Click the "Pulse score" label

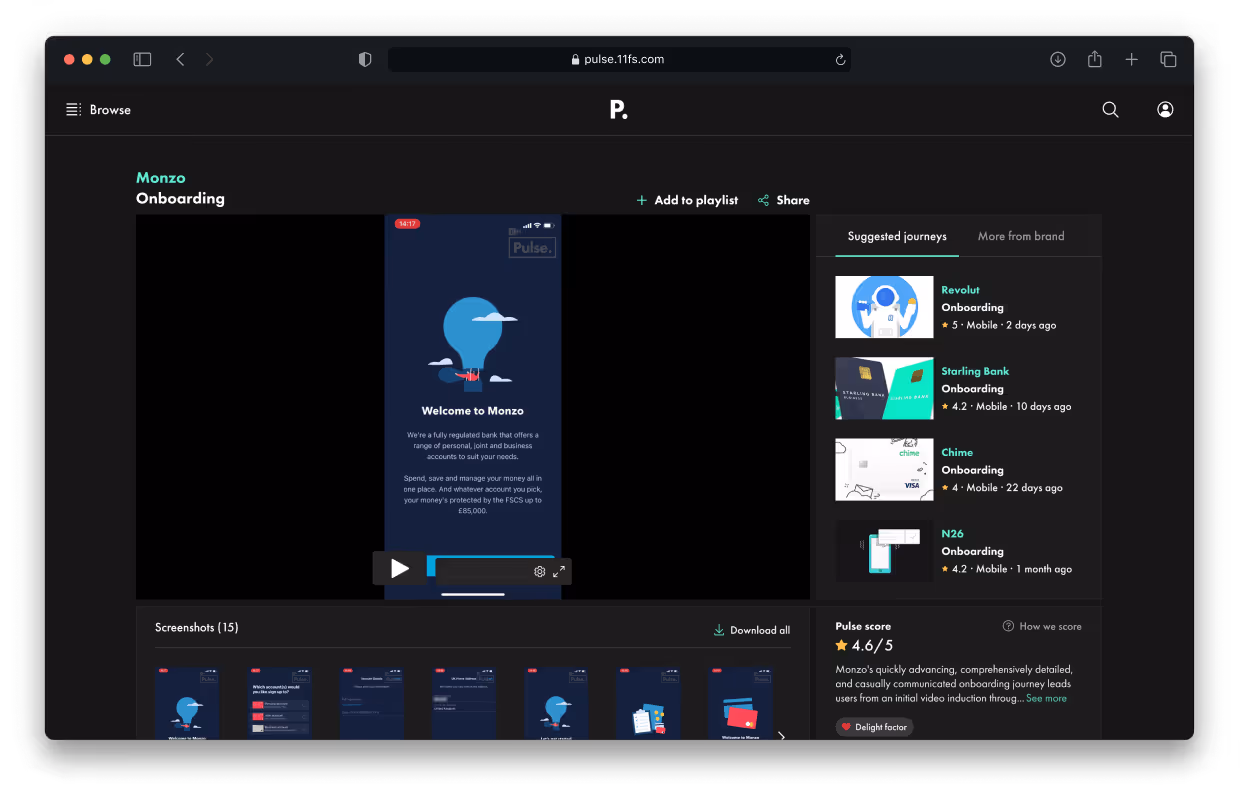[863, 626]
